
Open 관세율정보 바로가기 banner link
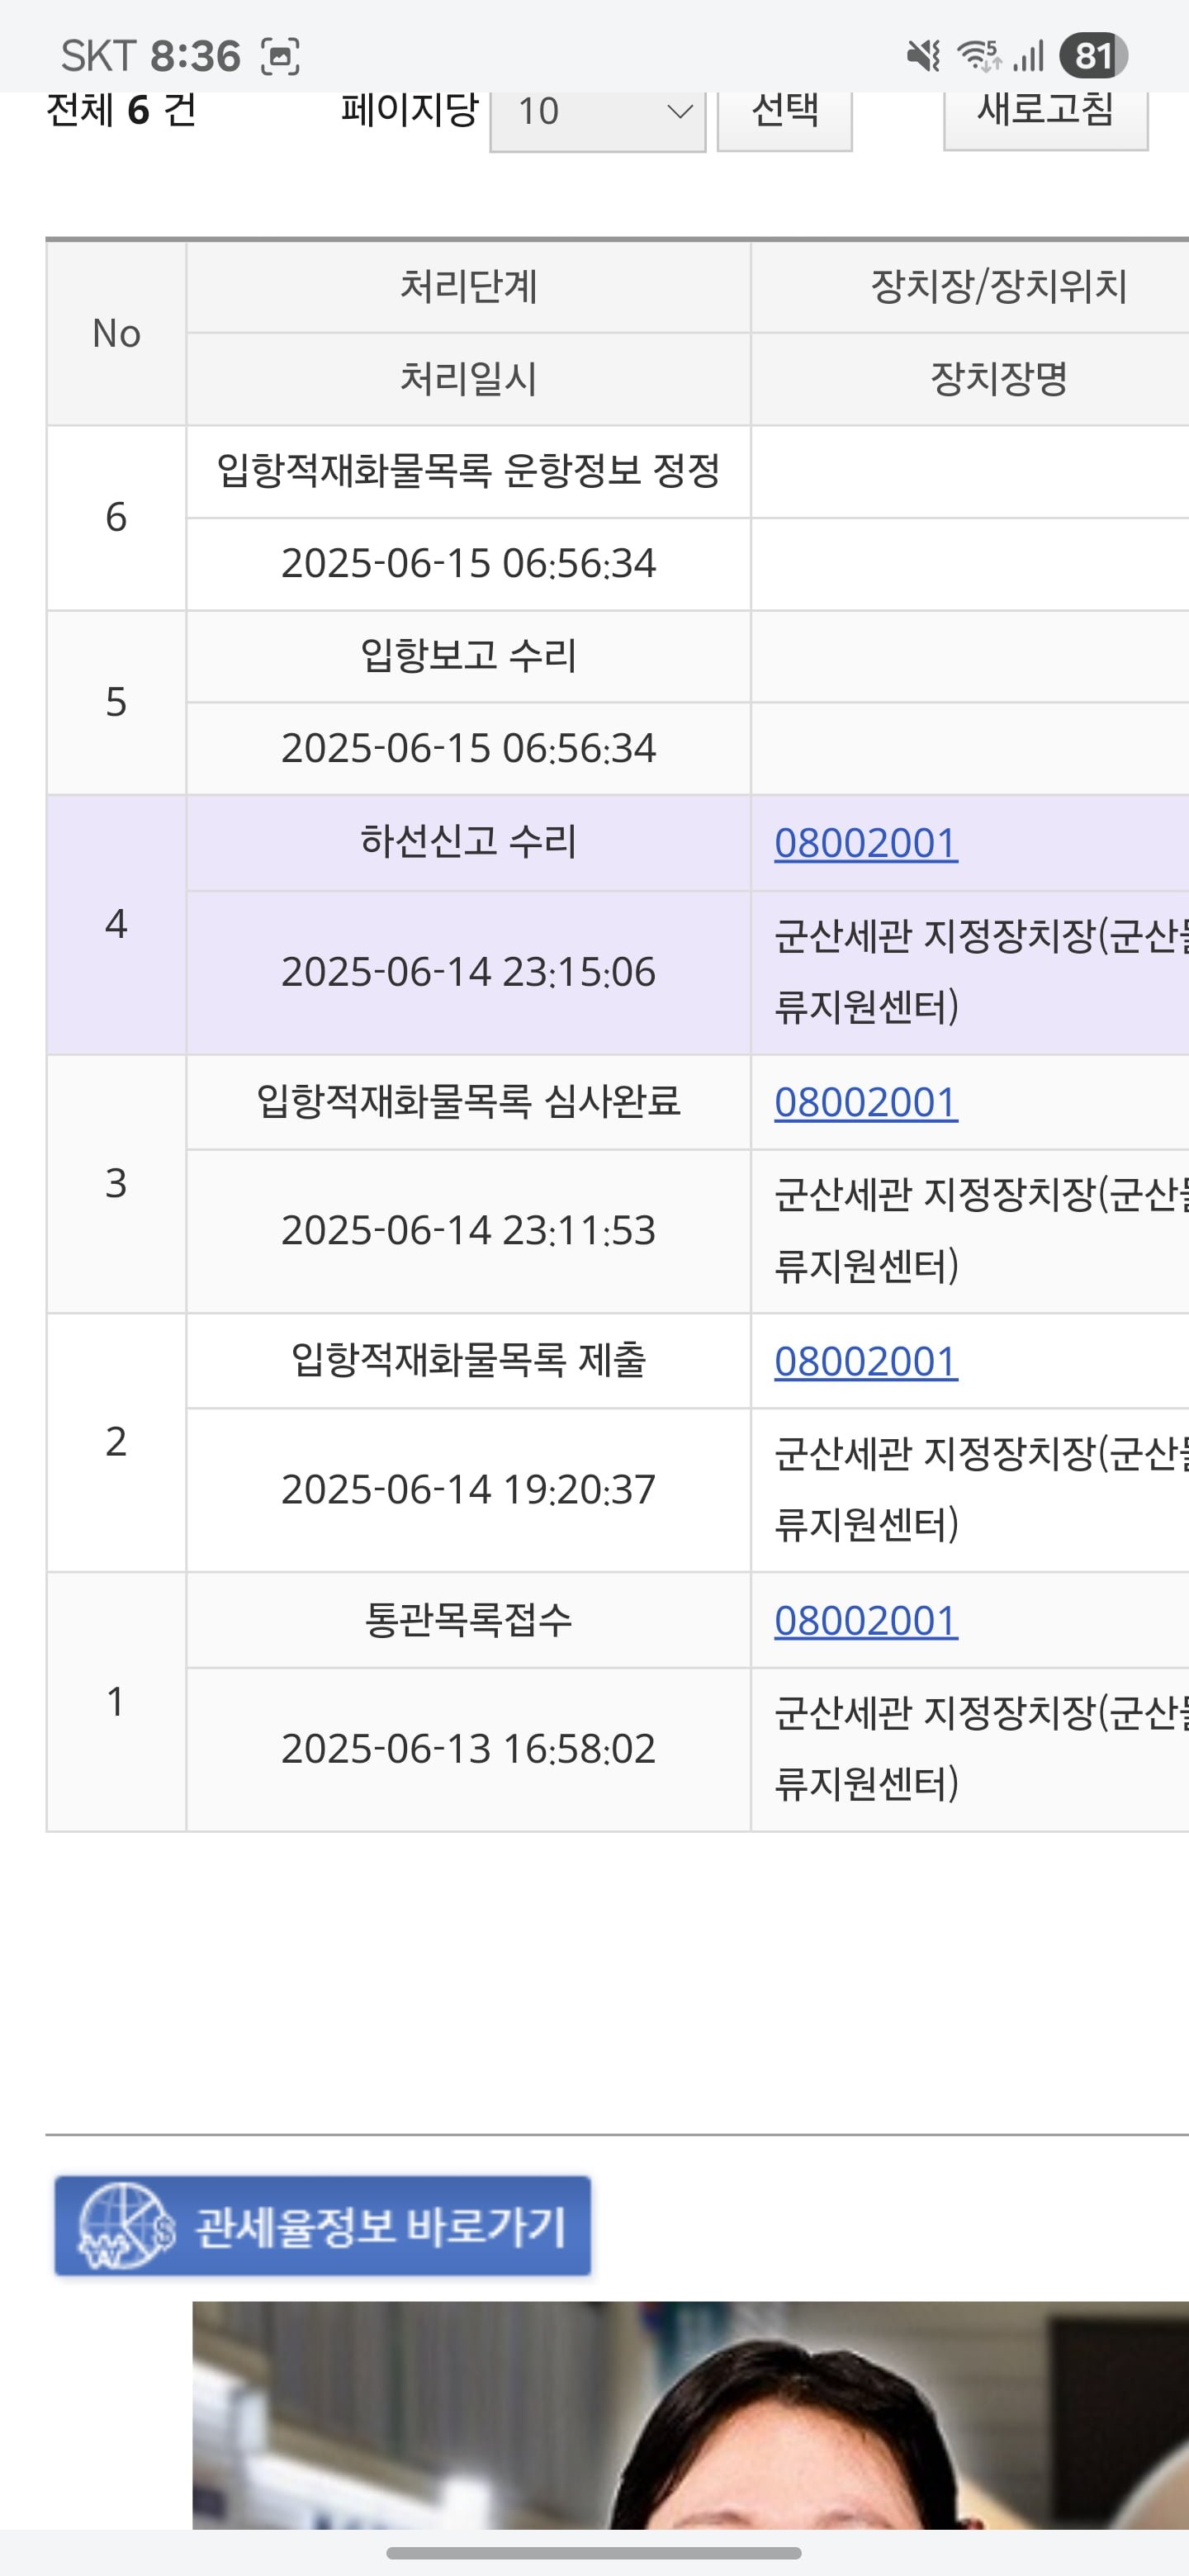click(323, 2226)
